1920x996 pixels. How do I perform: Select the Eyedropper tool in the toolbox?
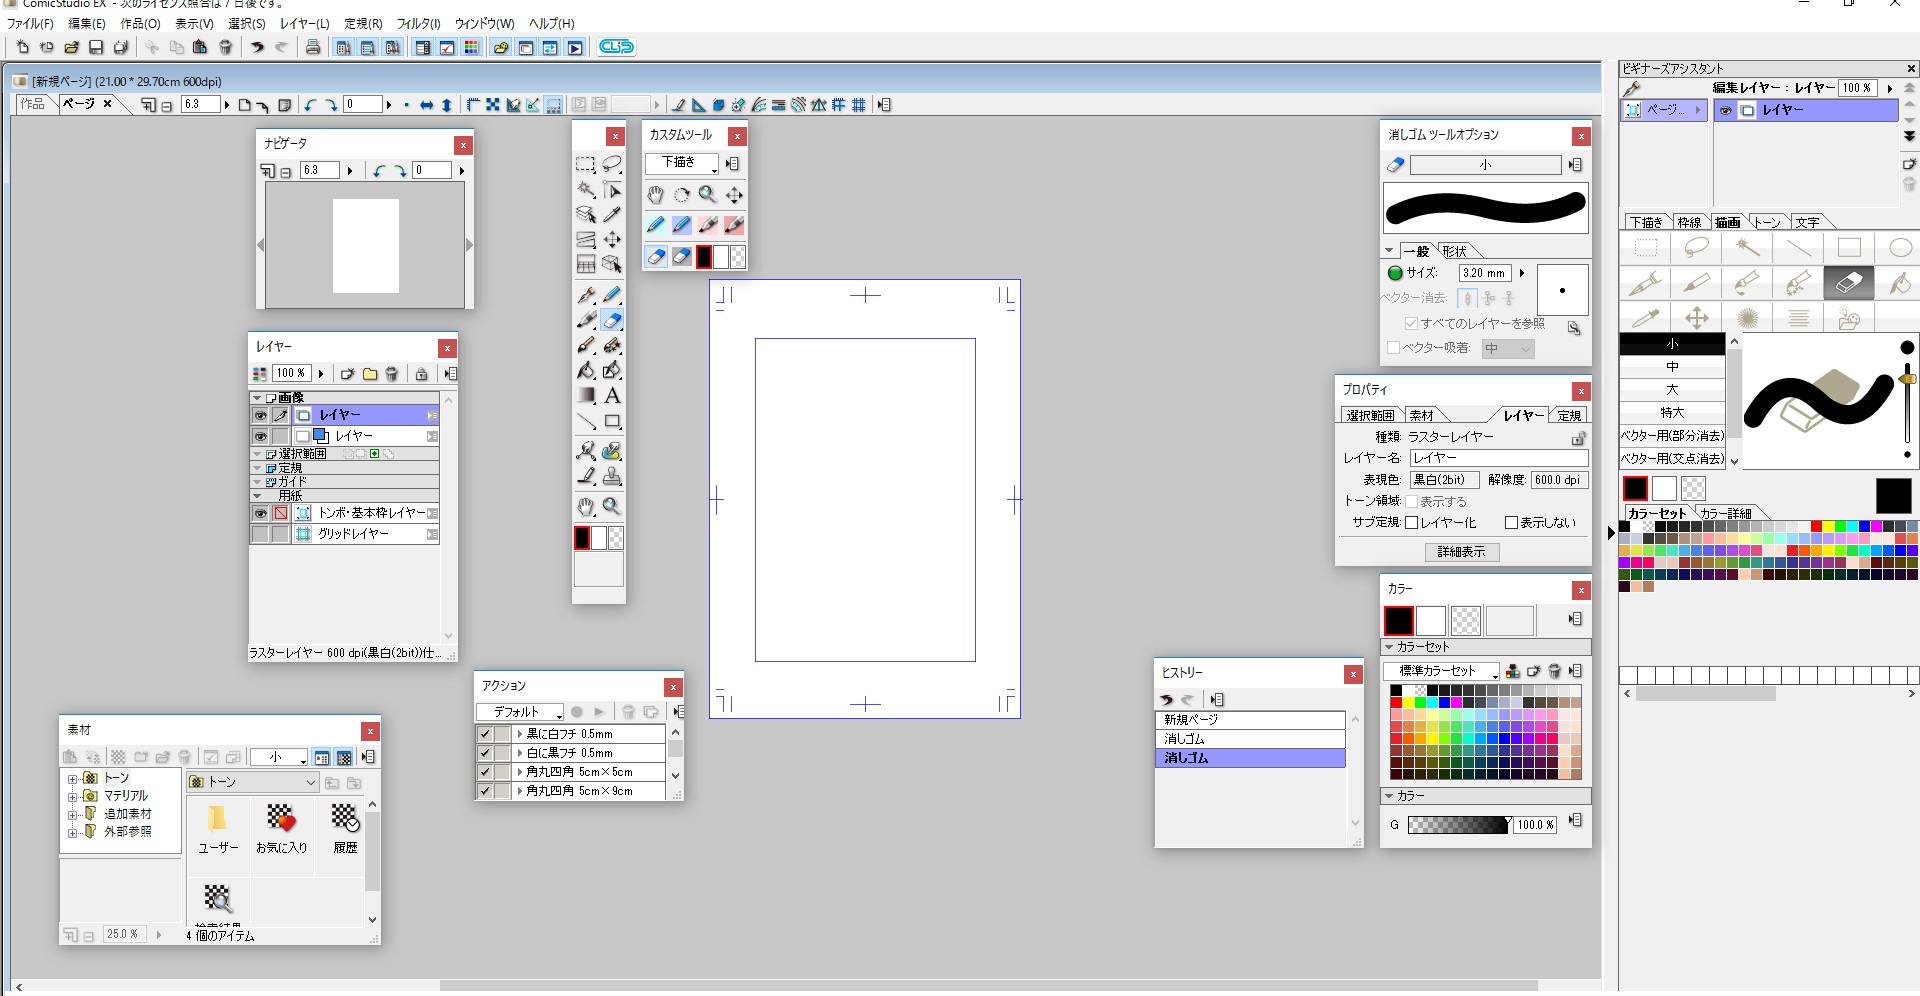(612, 214)
